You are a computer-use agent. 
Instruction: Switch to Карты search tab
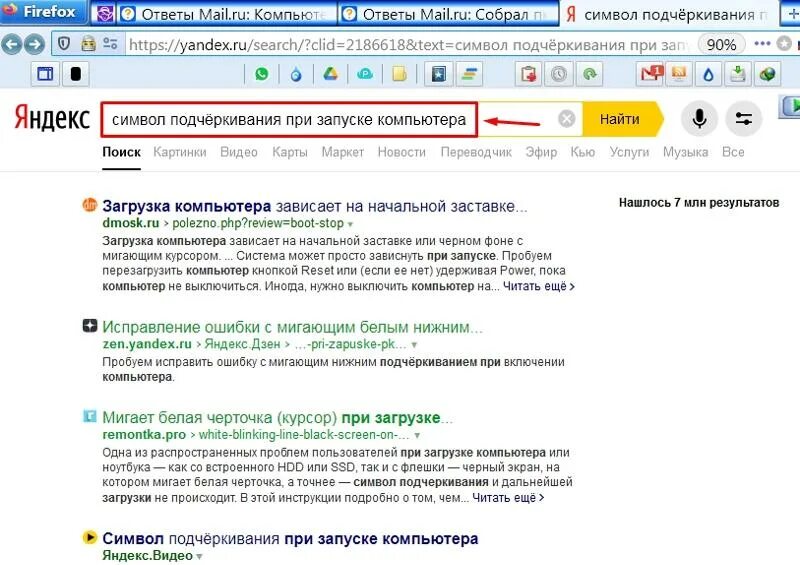(290, 152)
